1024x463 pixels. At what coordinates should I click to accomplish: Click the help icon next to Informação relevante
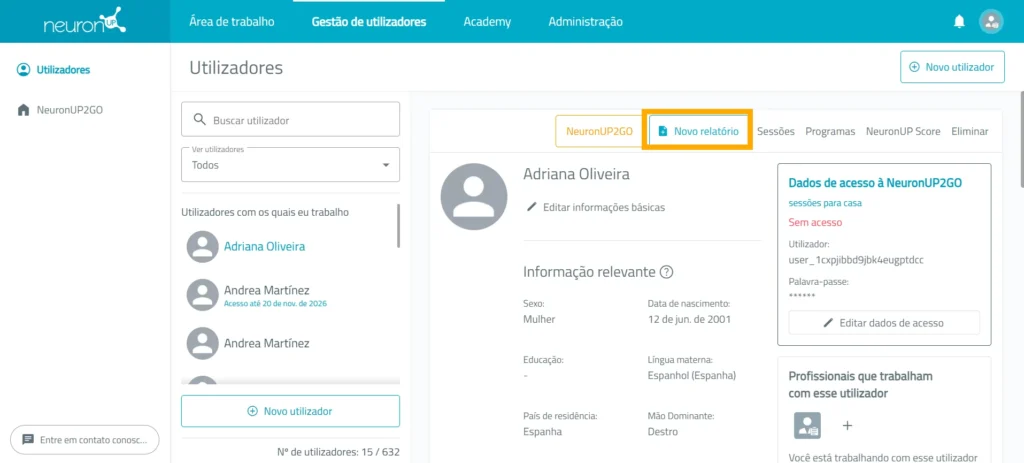click(666, 272)
